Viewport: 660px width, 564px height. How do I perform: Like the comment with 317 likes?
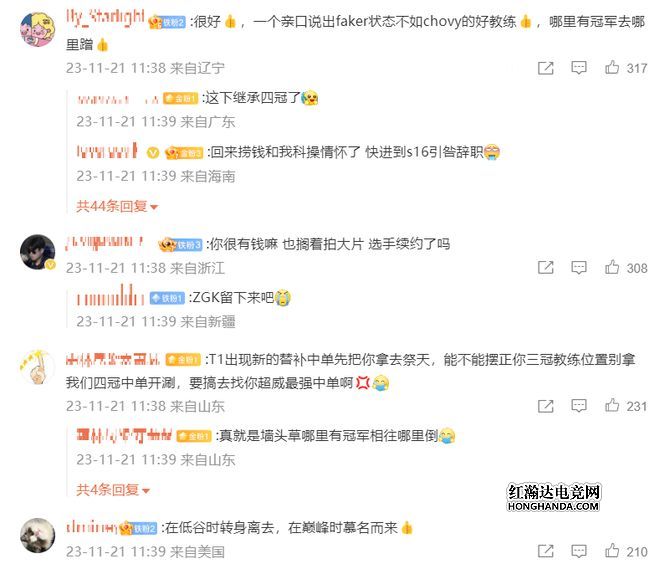(x=612, y=67)
